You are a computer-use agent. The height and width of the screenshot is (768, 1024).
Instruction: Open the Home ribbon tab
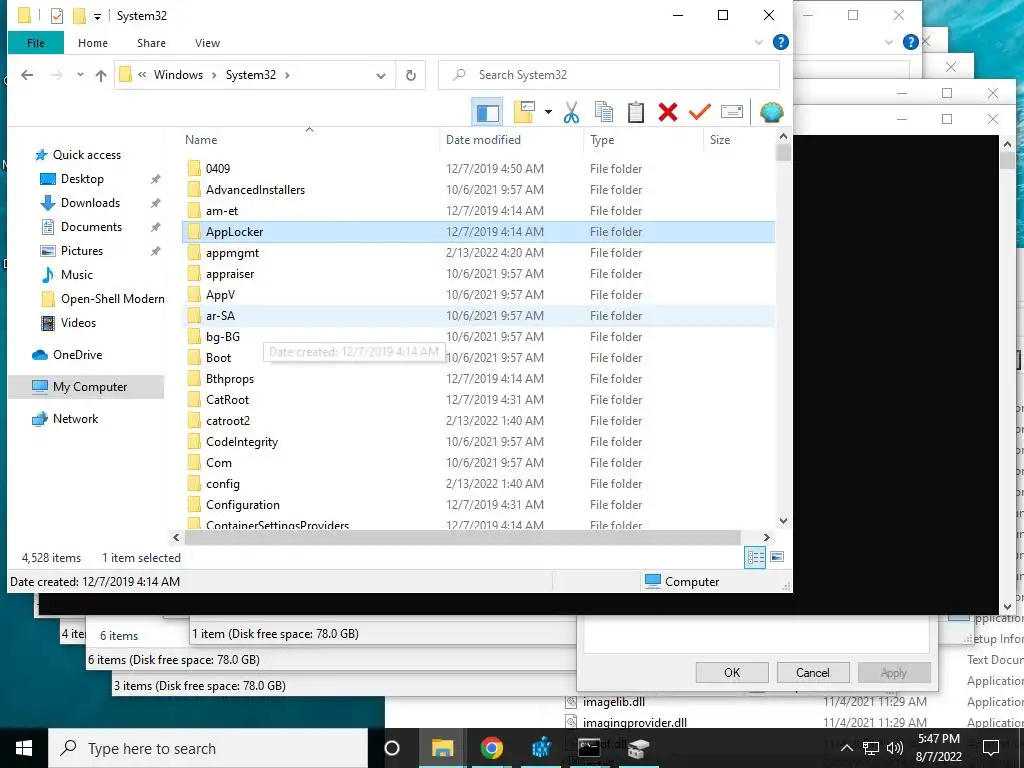(x=93, y=43)
